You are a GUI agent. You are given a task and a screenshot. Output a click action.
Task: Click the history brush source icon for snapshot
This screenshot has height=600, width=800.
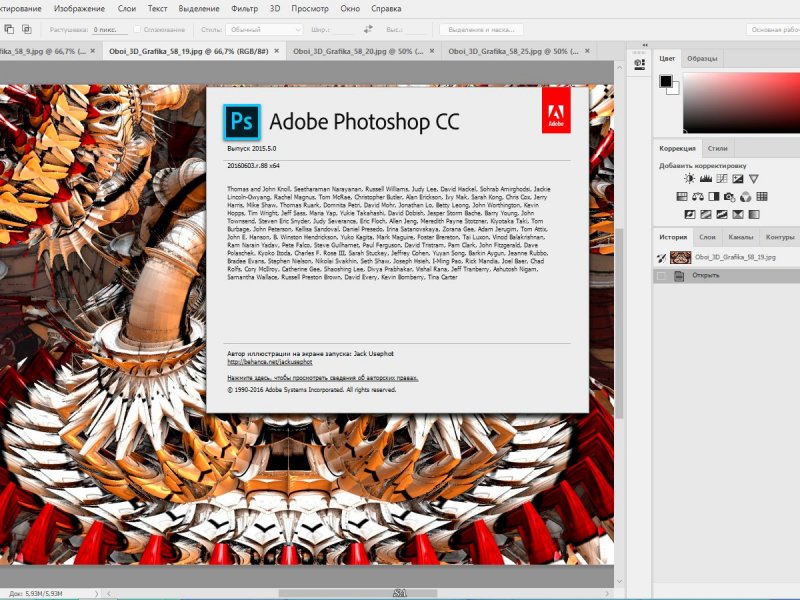tap(662, 258)
